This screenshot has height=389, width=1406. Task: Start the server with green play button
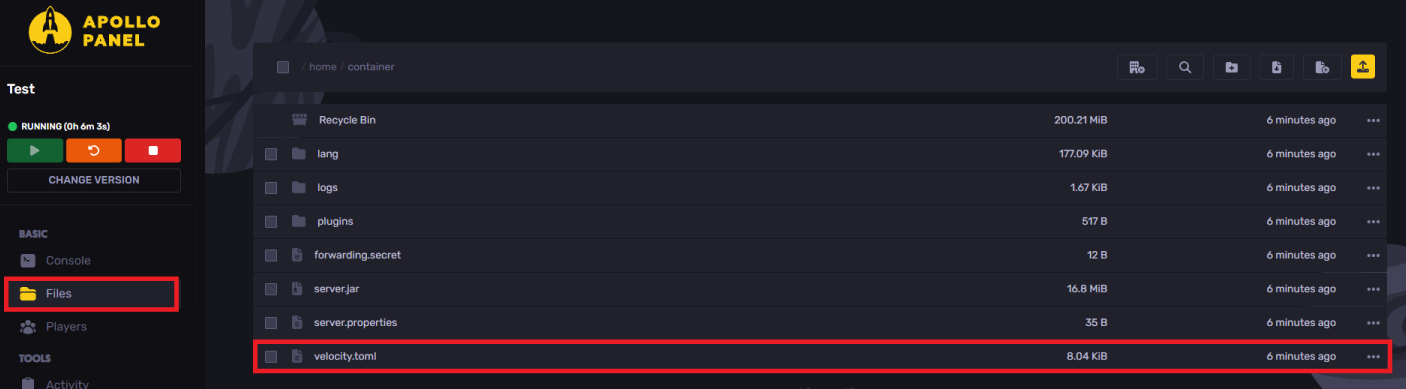click(x=34, y=150)
